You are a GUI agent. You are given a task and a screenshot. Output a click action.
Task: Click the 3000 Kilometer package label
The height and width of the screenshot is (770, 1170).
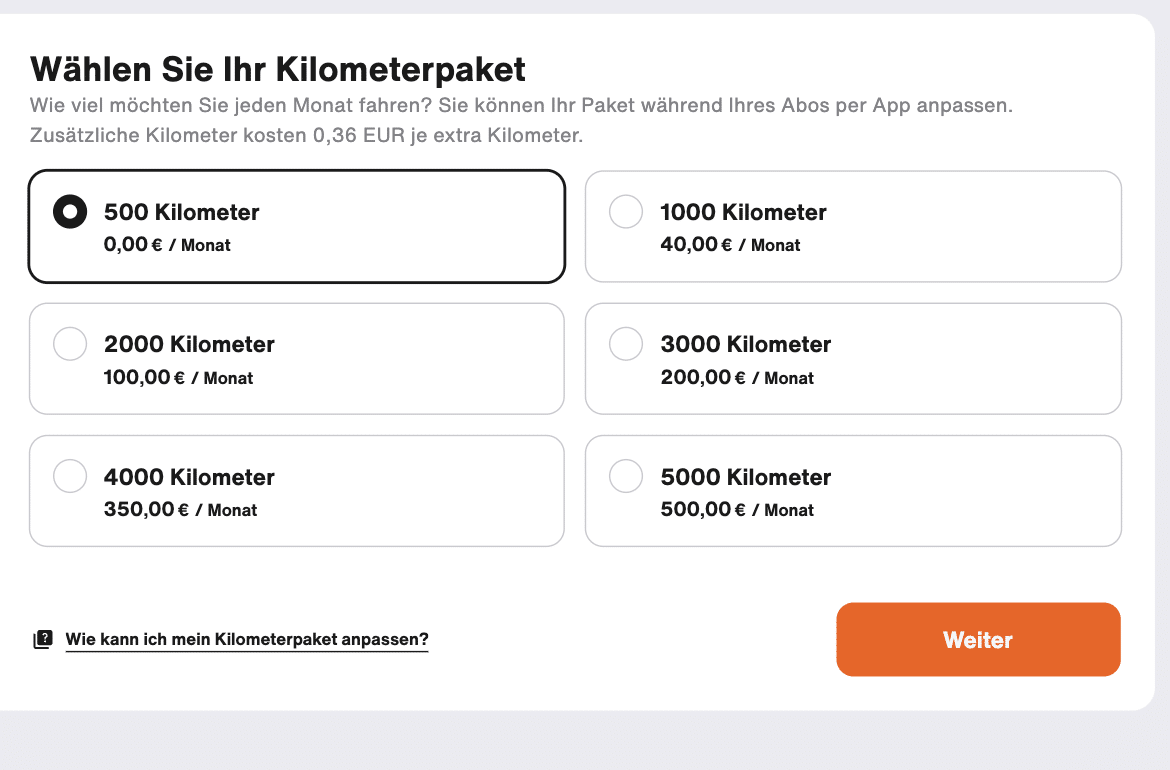(x=745, y=344)
